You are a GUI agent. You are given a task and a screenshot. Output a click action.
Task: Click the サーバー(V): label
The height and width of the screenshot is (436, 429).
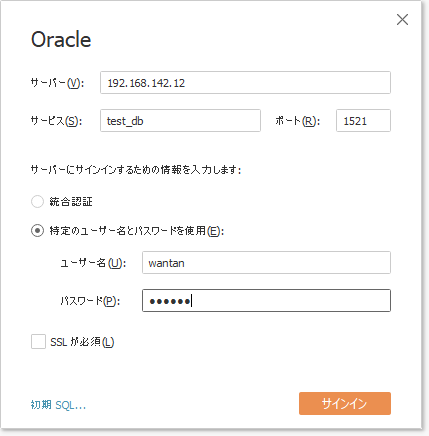tap(57, 83)
